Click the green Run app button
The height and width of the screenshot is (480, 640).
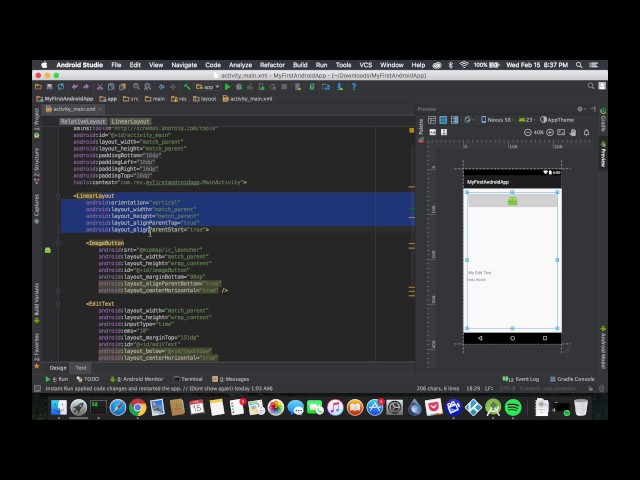pos(228,87)
